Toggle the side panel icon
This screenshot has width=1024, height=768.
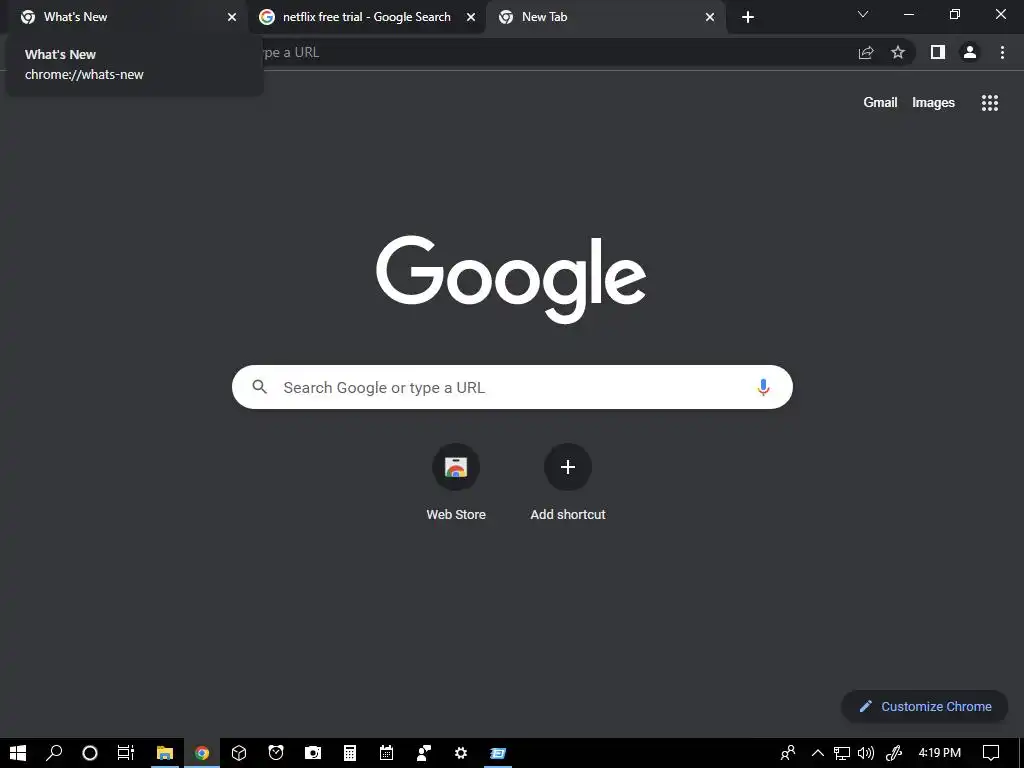pyautogui.click(x=938, y=52)
